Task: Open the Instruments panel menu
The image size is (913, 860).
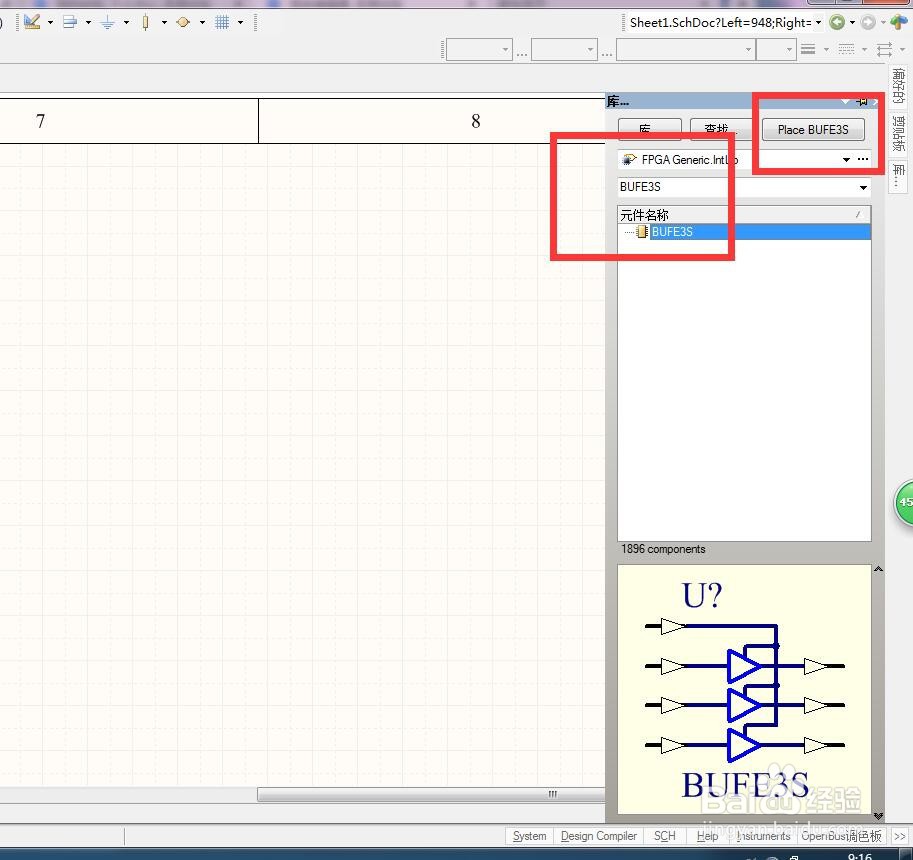Action: click(763, 836)
